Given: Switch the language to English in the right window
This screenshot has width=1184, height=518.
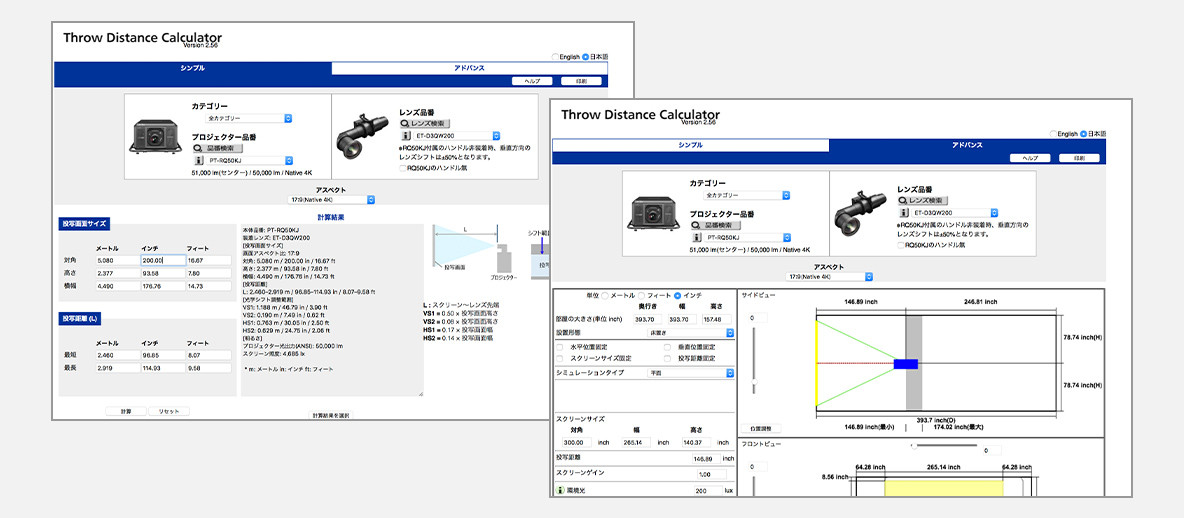Looking at the screenshot, I should tap(1053, 133).
